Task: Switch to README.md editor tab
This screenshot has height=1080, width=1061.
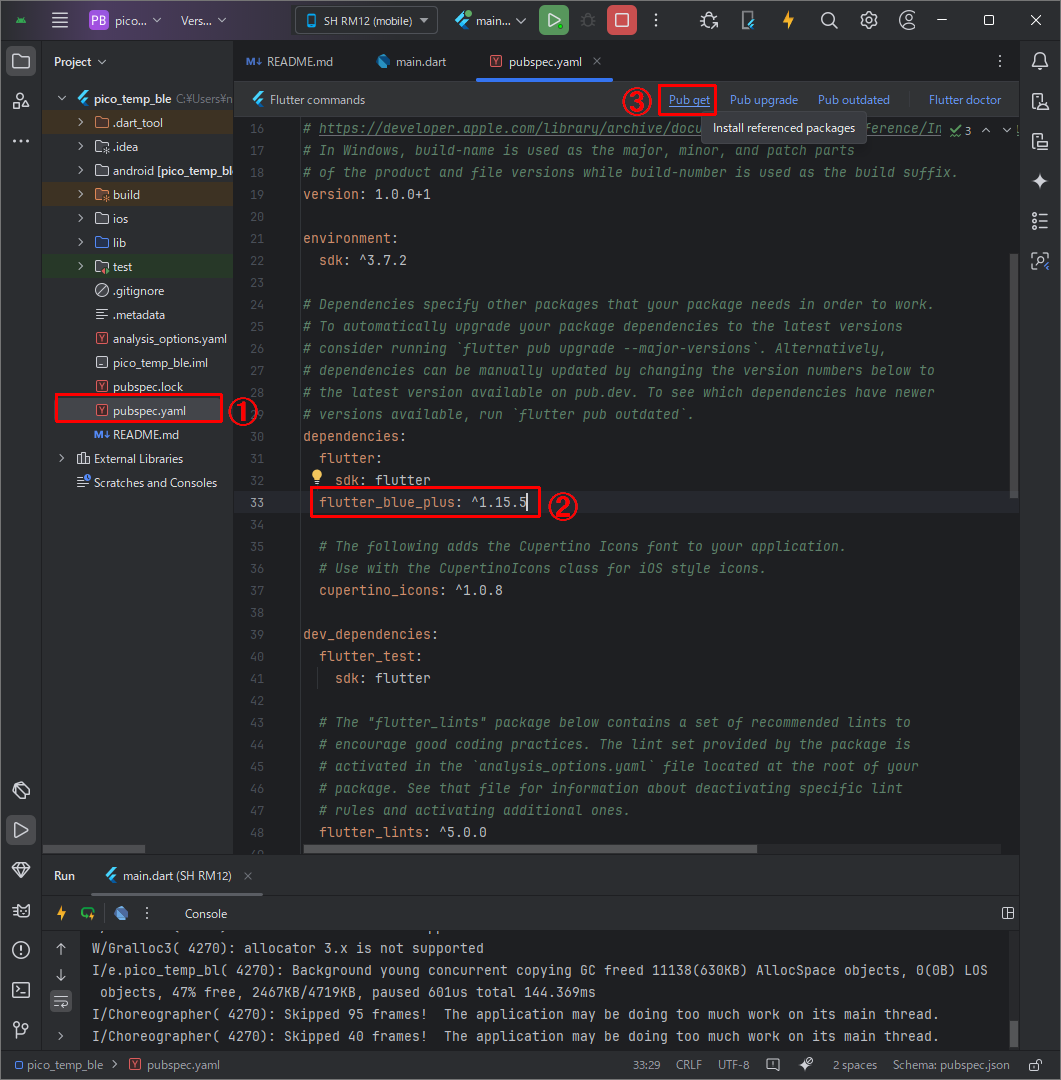Action: (289, 62)
